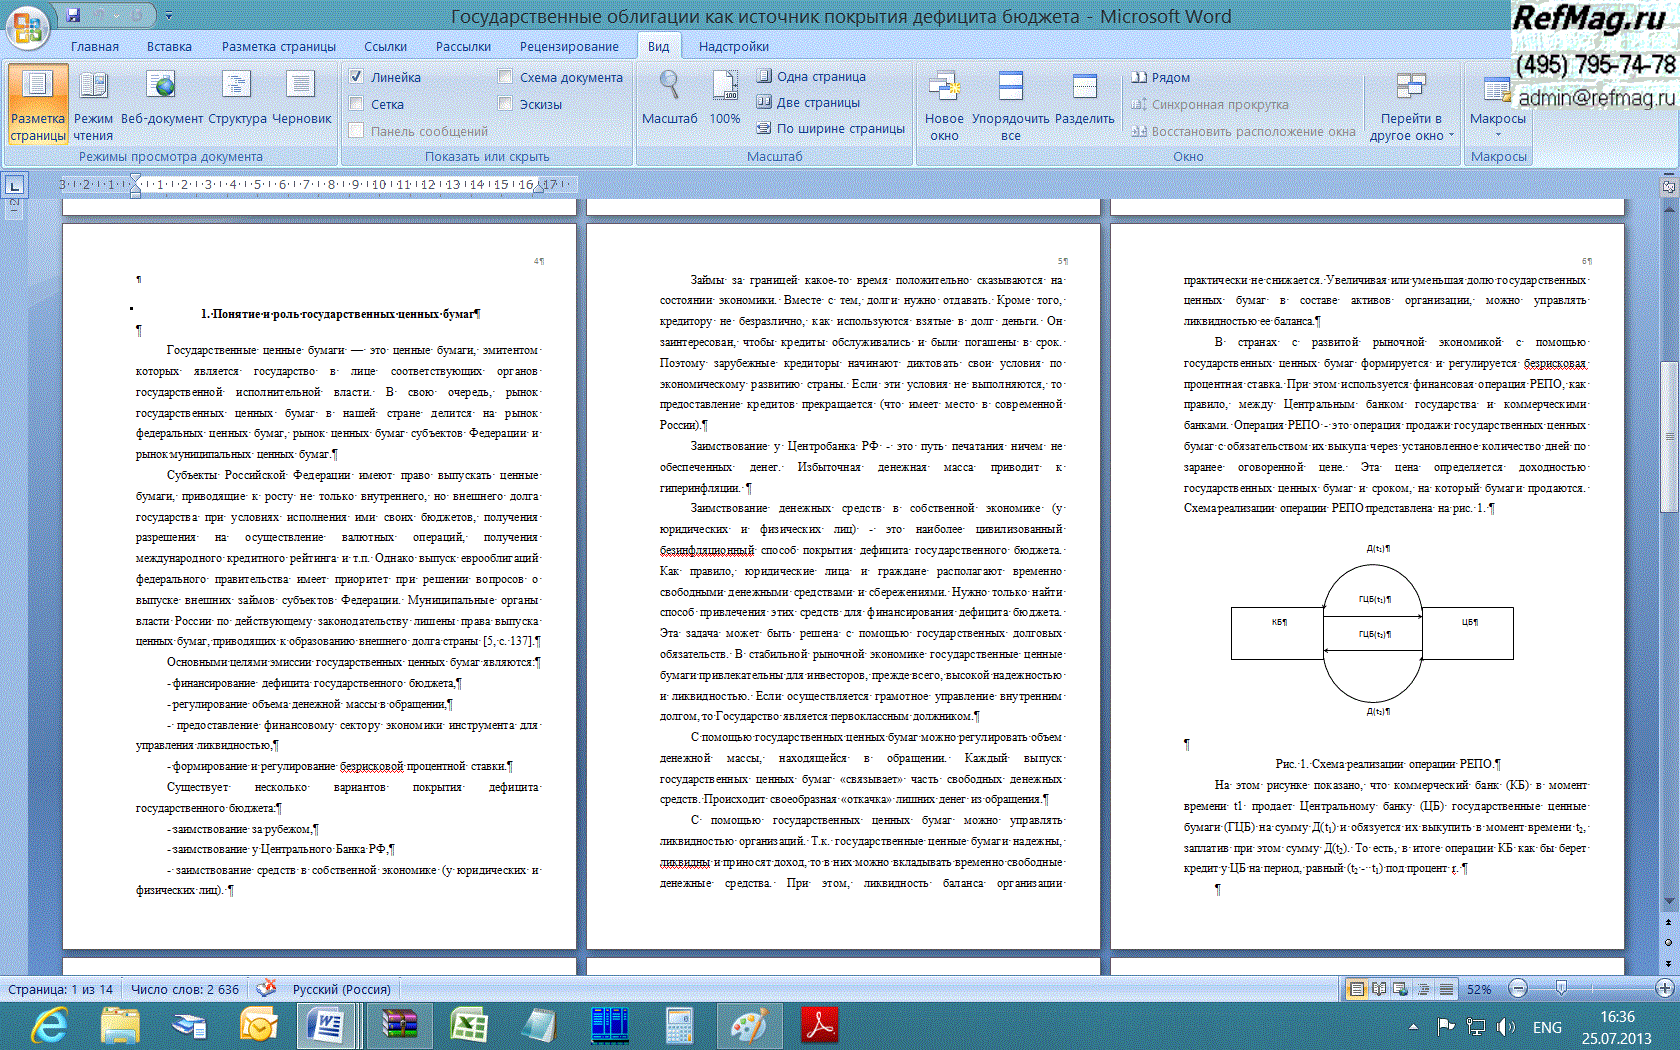Toggle Схема документа checkbox
This screenshot has height=1050, width=1680.
pyautogui.click(x=505, y=77)
